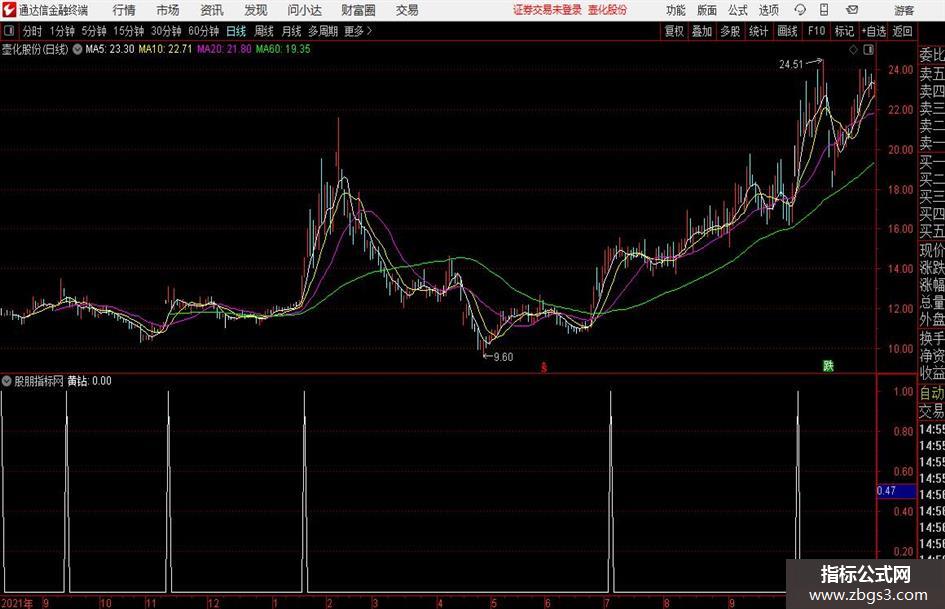Click the 叠加 overlay button
This screenshot has width=945, height=609.
(702, 31)
